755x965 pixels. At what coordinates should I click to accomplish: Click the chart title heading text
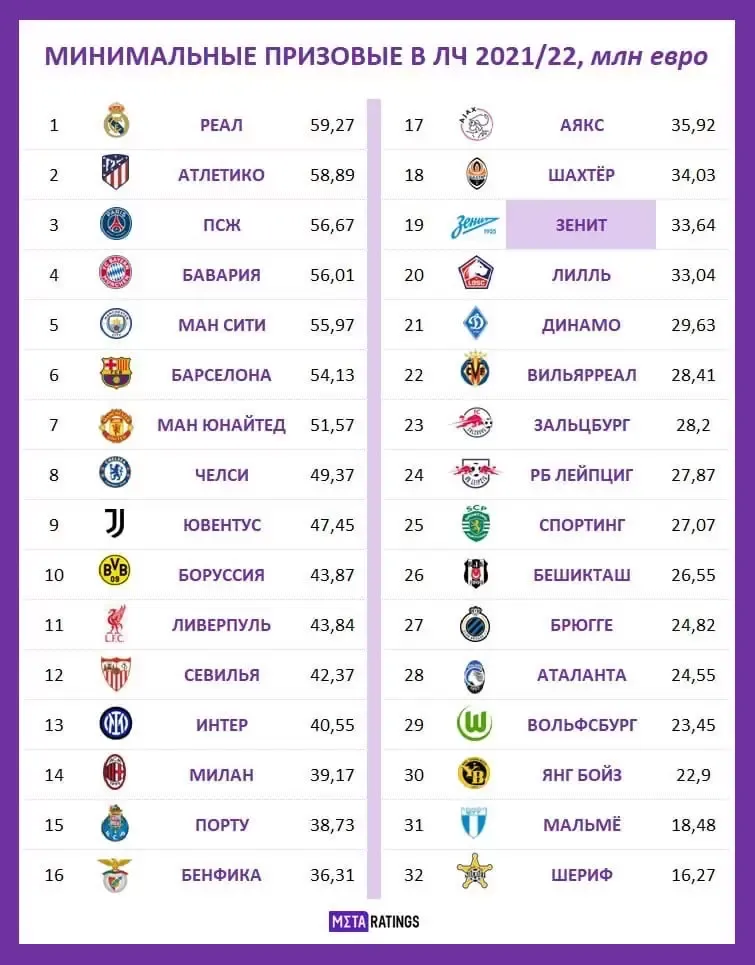click(376, 56)
